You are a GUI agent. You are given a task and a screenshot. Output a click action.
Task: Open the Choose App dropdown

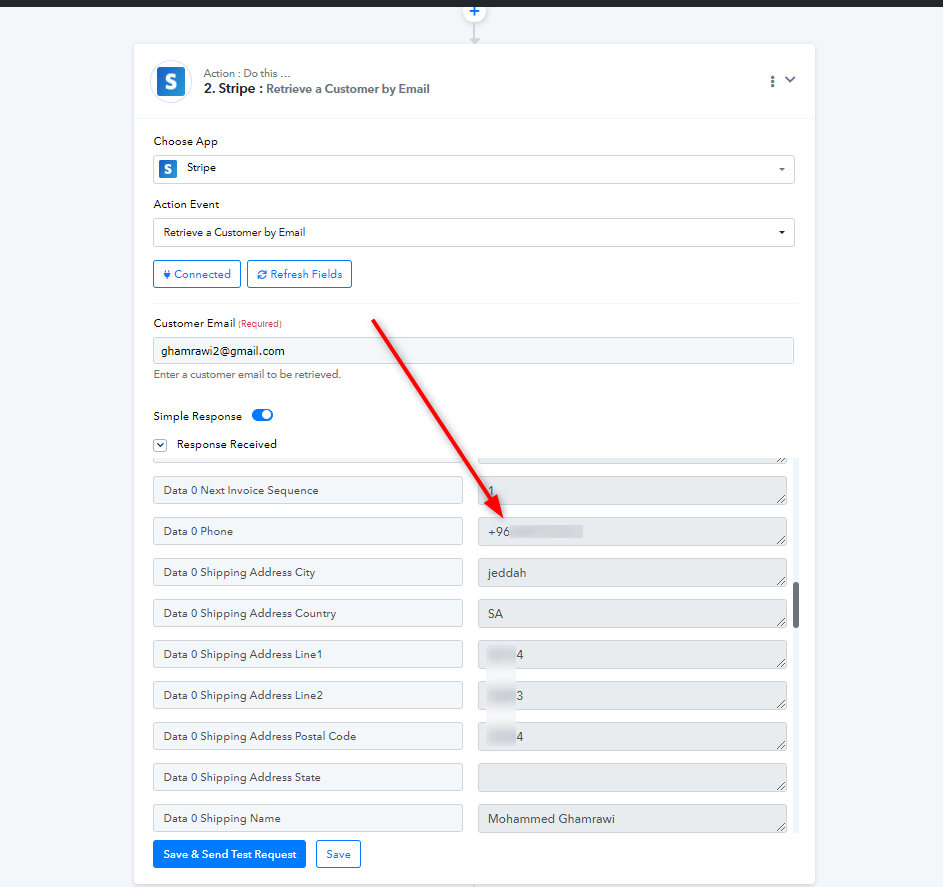474,169
